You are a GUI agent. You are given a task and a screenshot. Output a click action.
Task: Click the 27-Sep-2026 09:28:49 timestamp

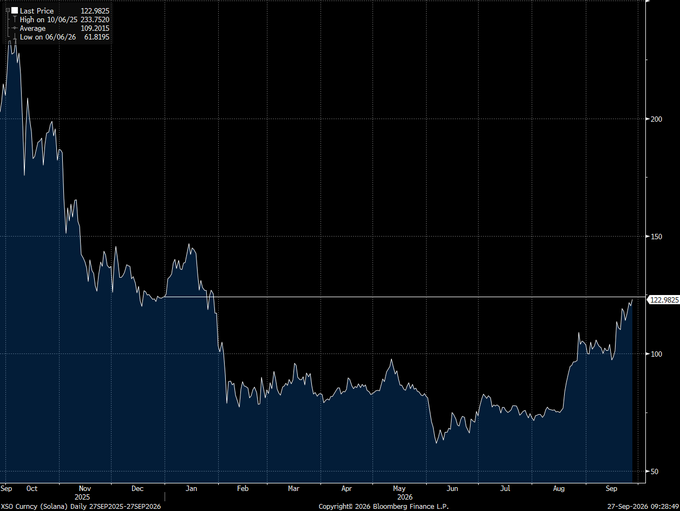point(643,507)
